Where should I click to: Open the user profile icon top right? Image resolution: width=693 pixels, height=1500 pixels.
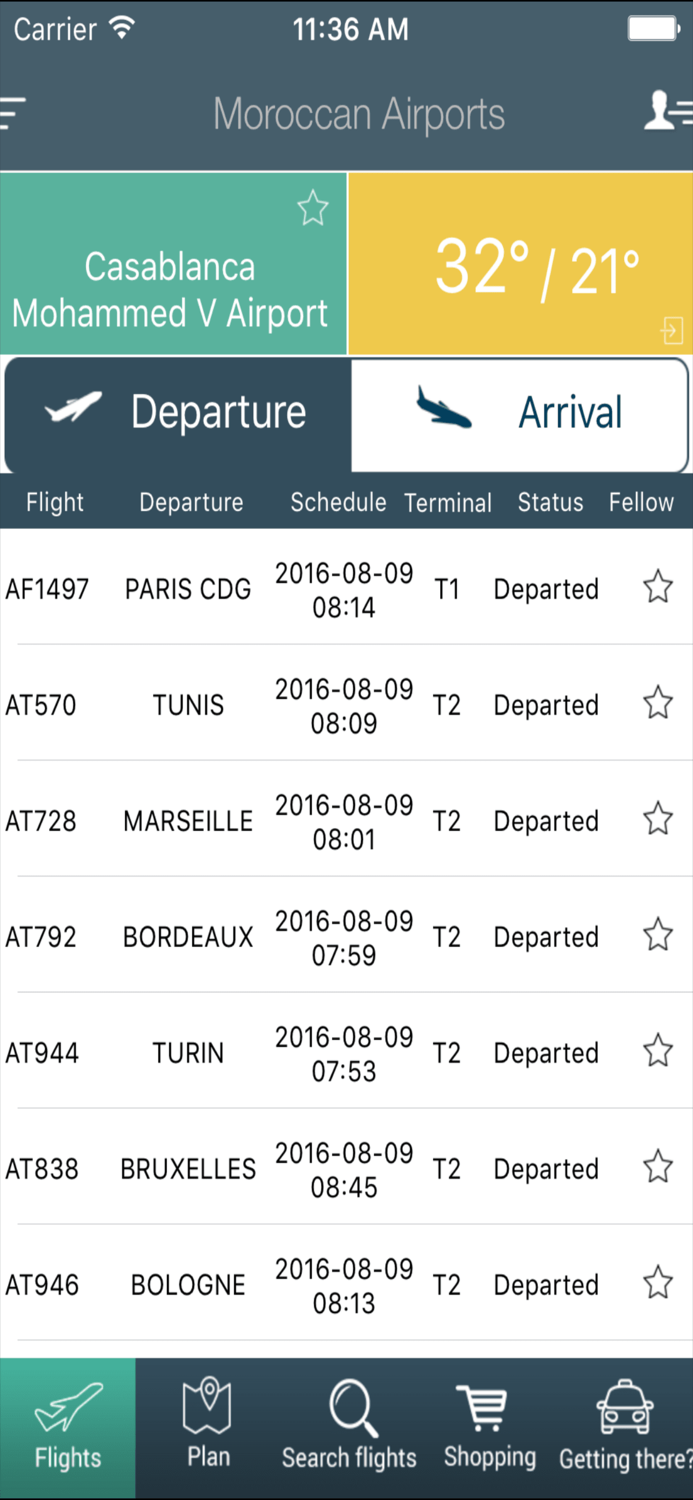(665, 113)
